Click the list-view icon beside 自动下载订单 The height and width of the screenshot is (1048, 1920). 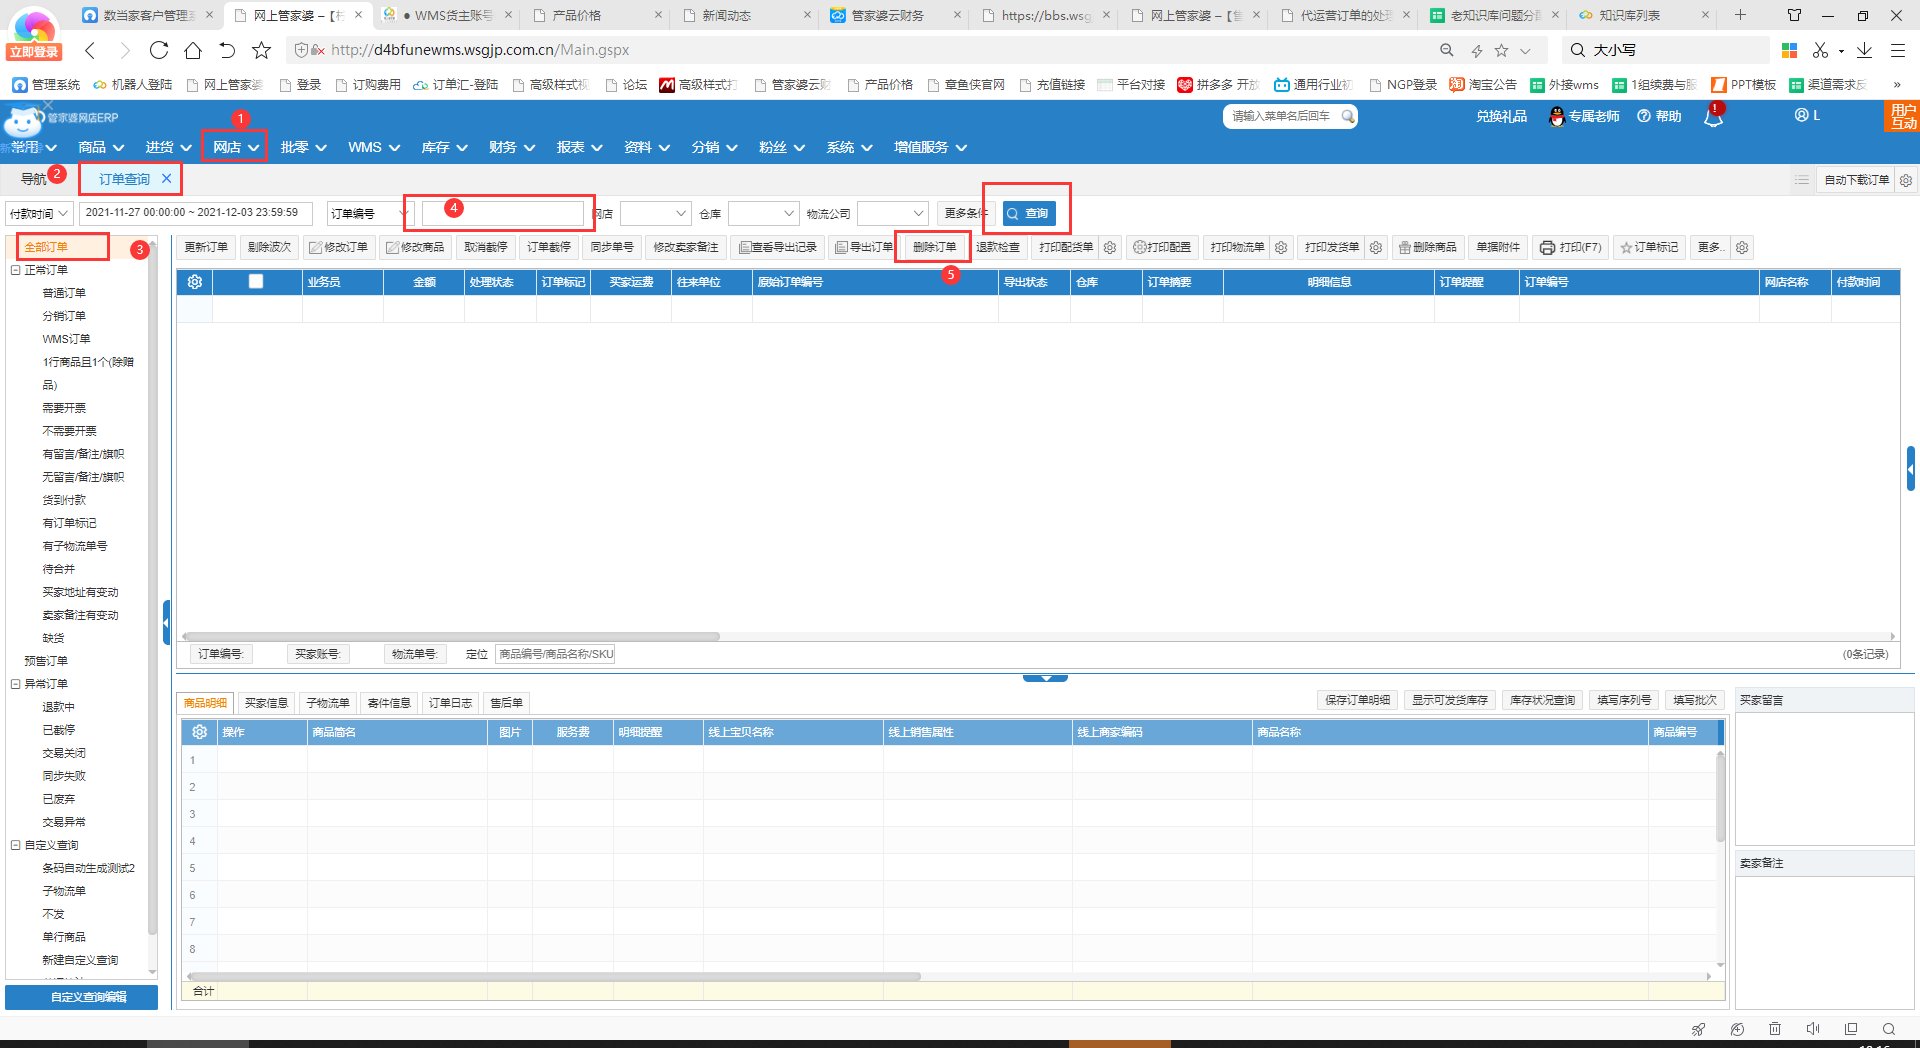[x=1801, y=180]
